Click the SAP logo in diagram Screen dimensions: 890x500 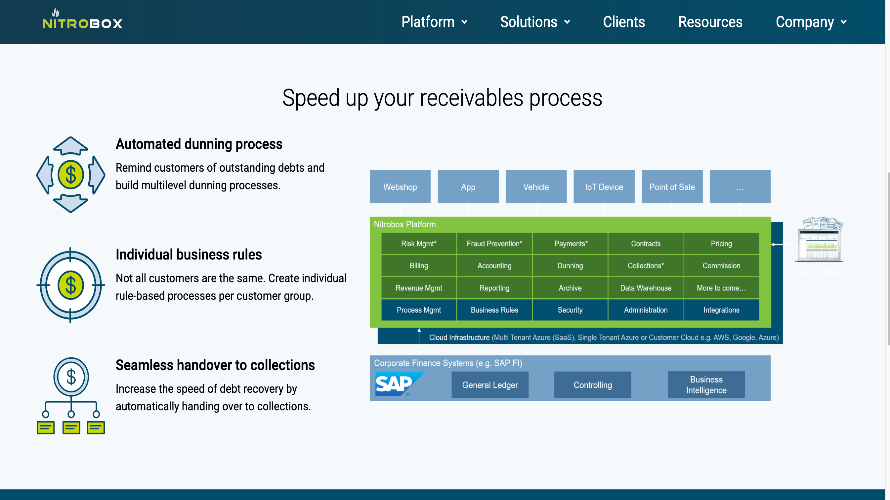(x=399, y=384)
